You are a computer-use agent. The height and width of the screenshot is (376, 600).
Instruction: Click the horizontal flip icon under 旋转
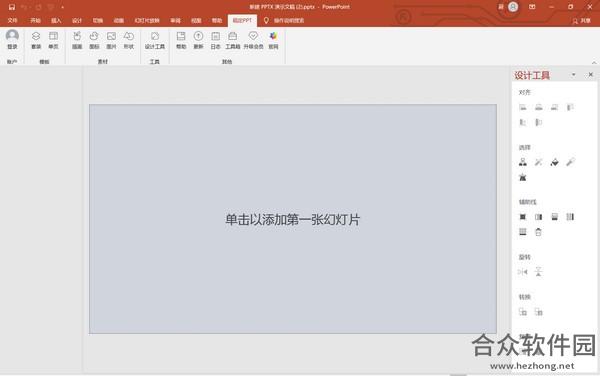pyautogui.click(x=523, y=272)
